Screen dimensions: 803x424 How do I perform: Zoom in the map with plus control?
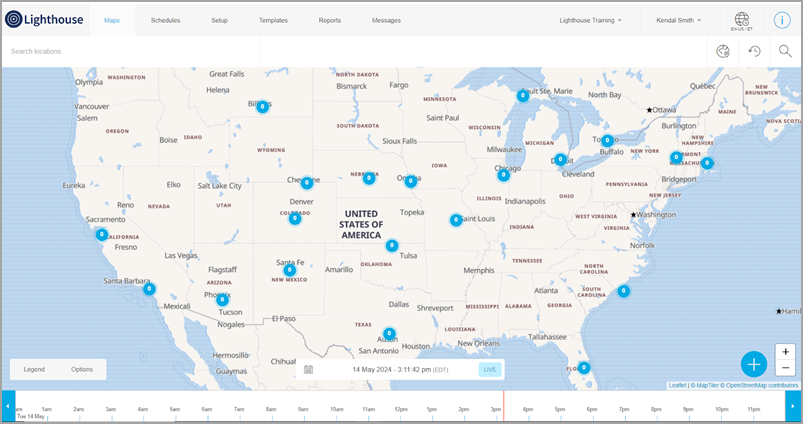point(786,352)
